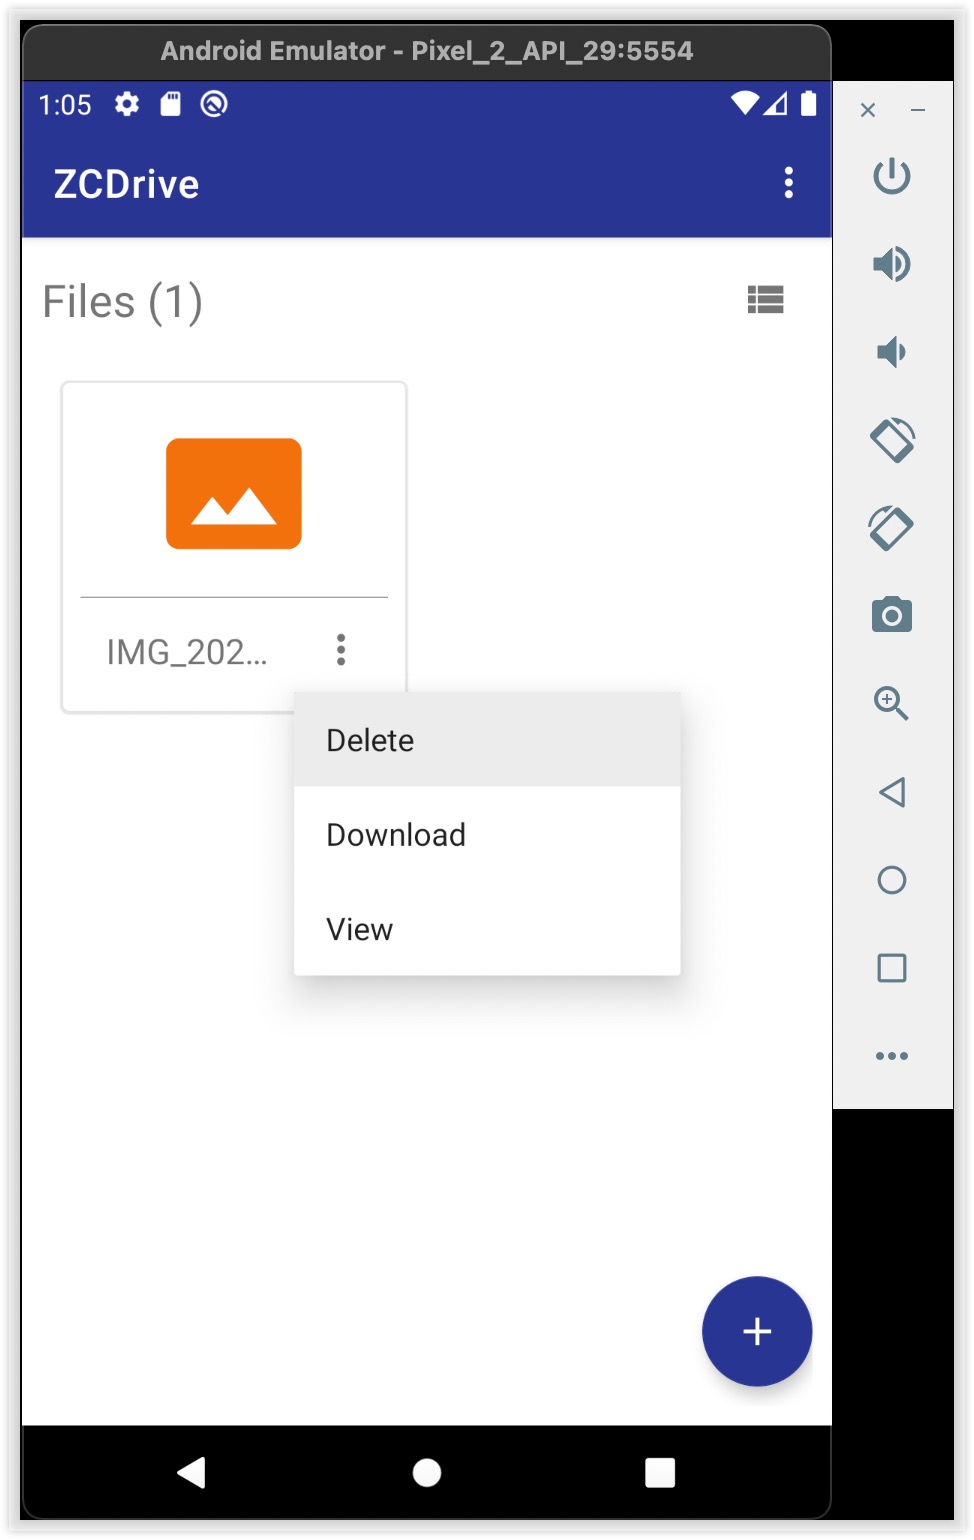Open options menu for the IMG_202 file

[341, 650]
